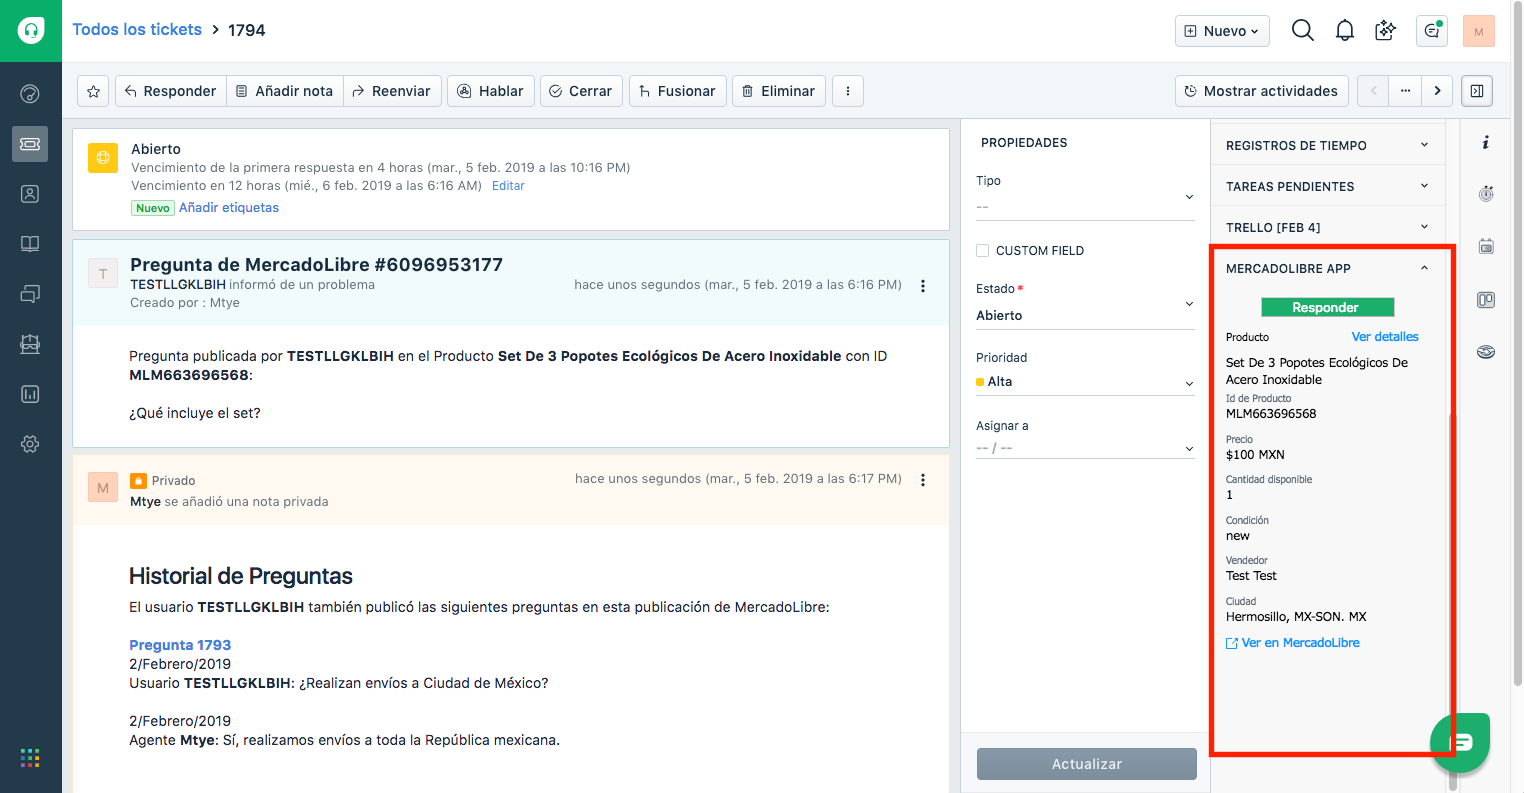The width and height of the screenshot is (1524, 793).
Task: Click Reenviar in the toolbar
Action: [392, 91]
